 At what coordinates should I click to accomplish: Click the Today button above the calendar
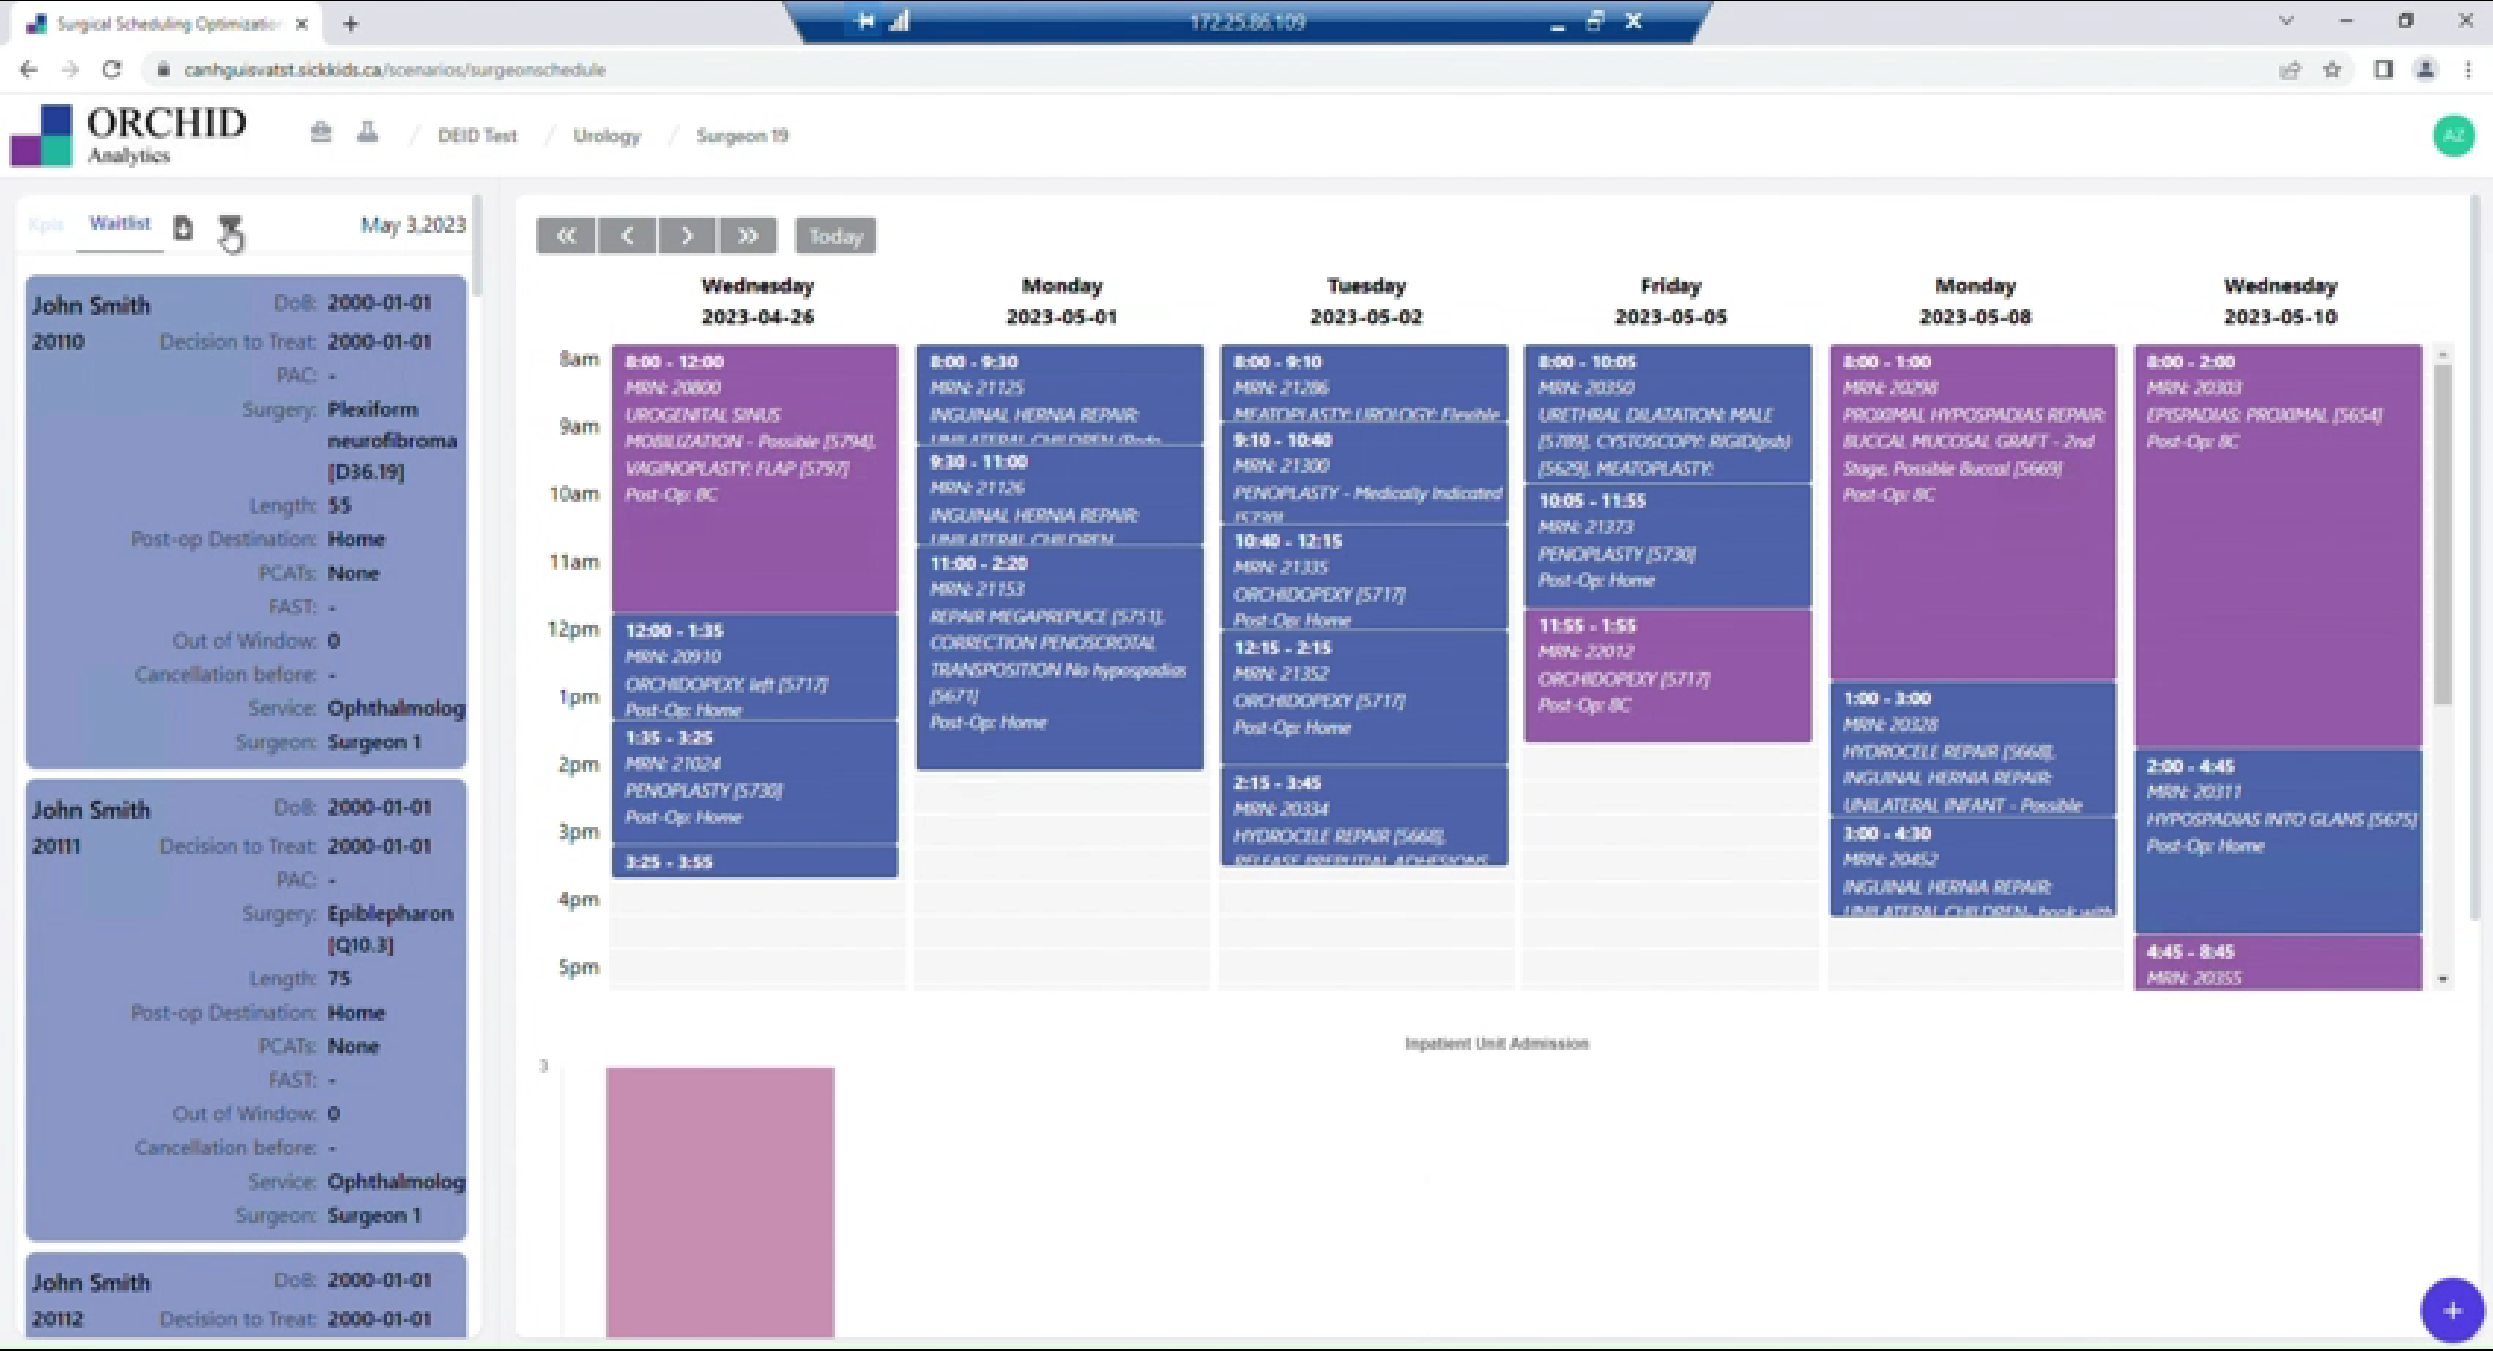pos(834,235)
